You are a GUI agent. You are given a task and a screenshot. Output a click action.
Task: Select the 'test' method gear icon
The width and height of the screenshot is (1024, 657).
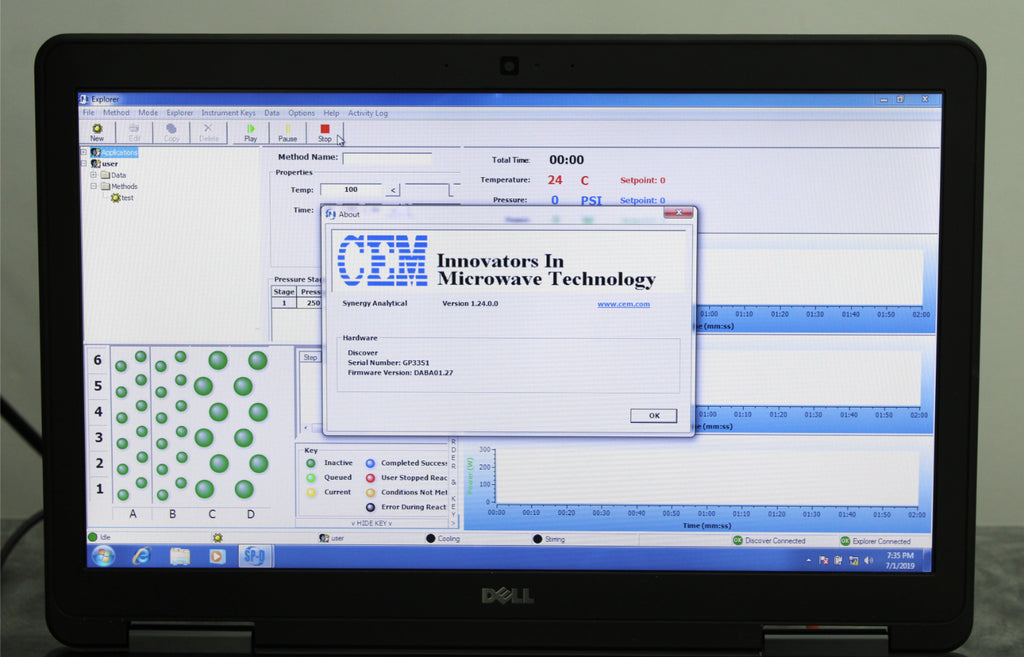click(x=116, y=198)
